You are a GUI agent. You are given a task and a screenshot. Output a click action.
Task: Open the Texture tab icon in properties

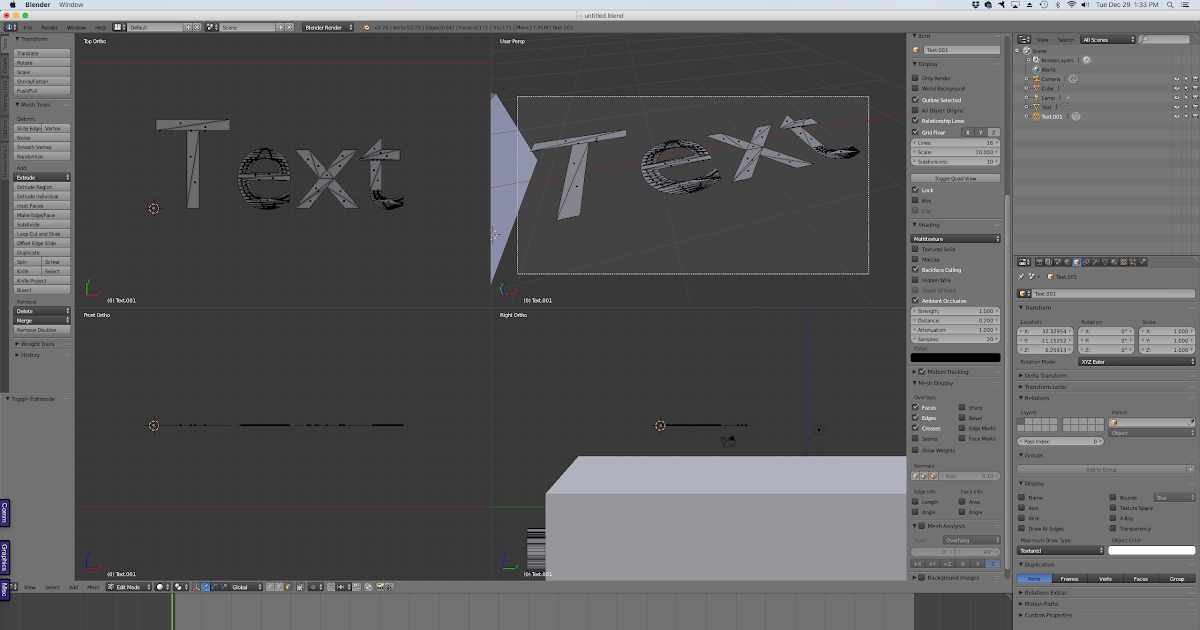click(x=1123, y=262)
